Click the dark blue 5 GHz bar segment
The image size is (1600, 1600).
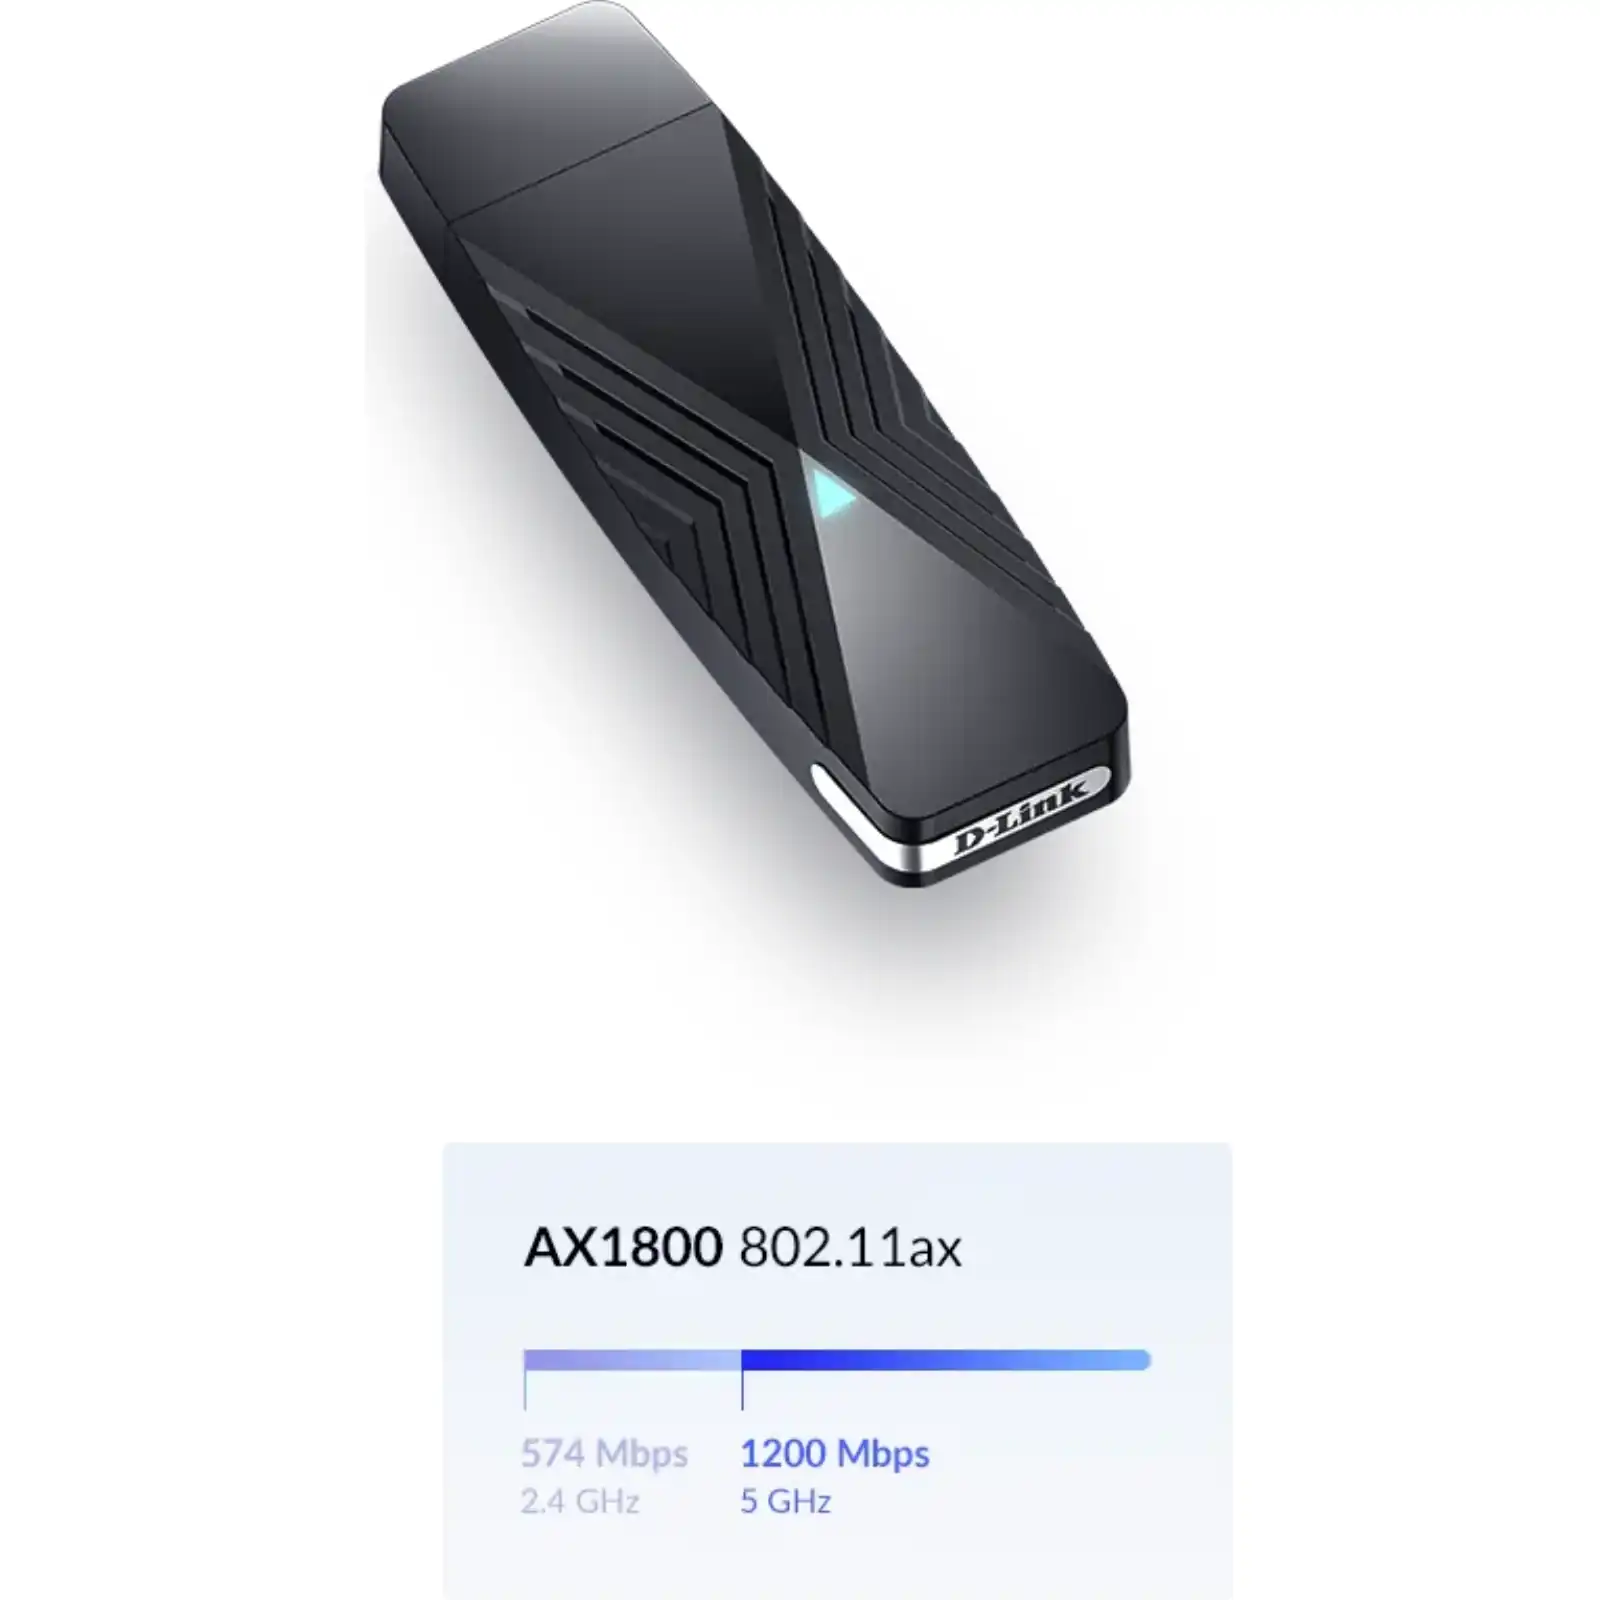tap(946, 1359)
